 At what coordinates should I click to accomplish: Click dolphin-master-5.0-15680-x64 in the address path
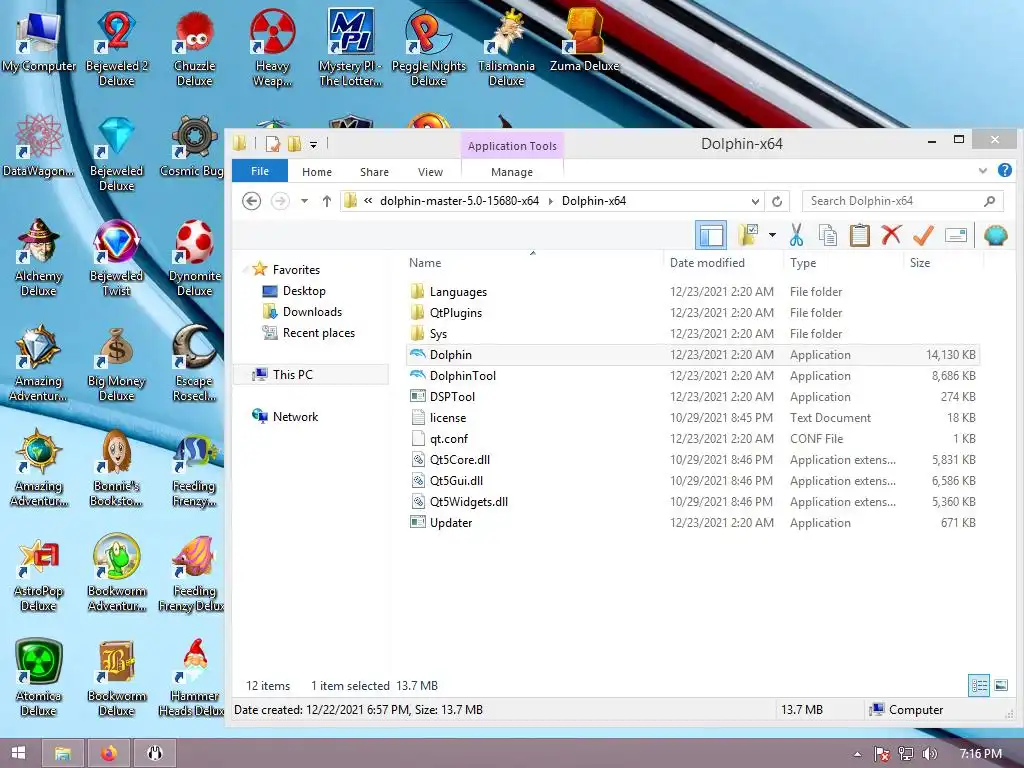click(460, 201)
